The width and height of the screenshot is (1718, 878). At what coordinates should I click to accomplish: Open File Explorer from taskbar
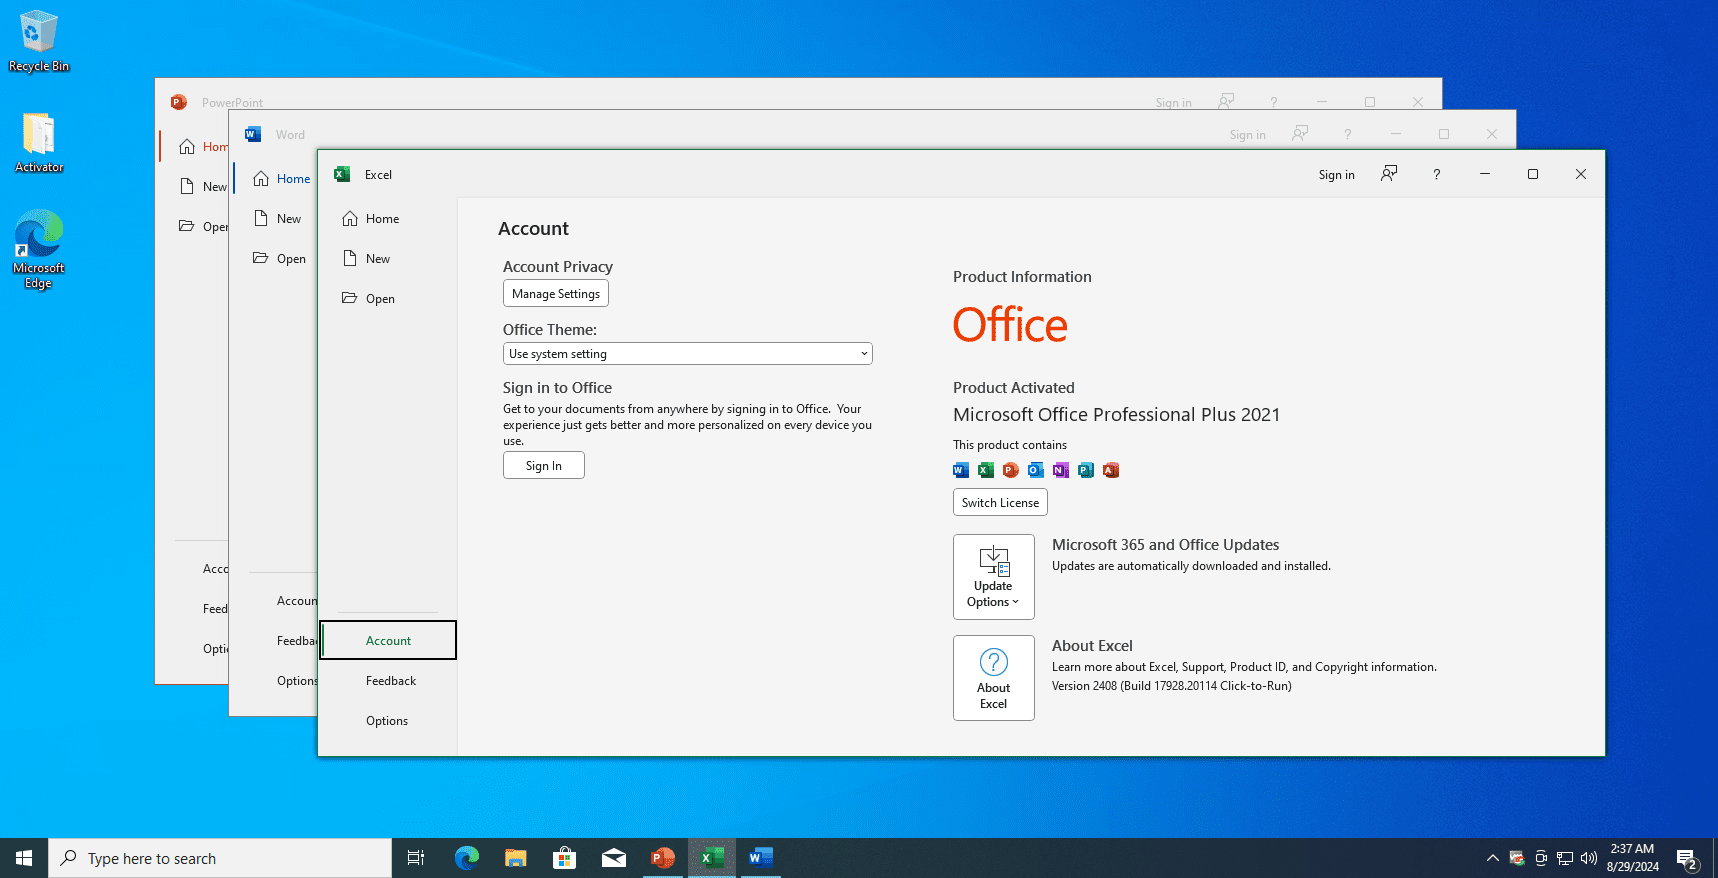pyautogui.click(x=515, y=858)
